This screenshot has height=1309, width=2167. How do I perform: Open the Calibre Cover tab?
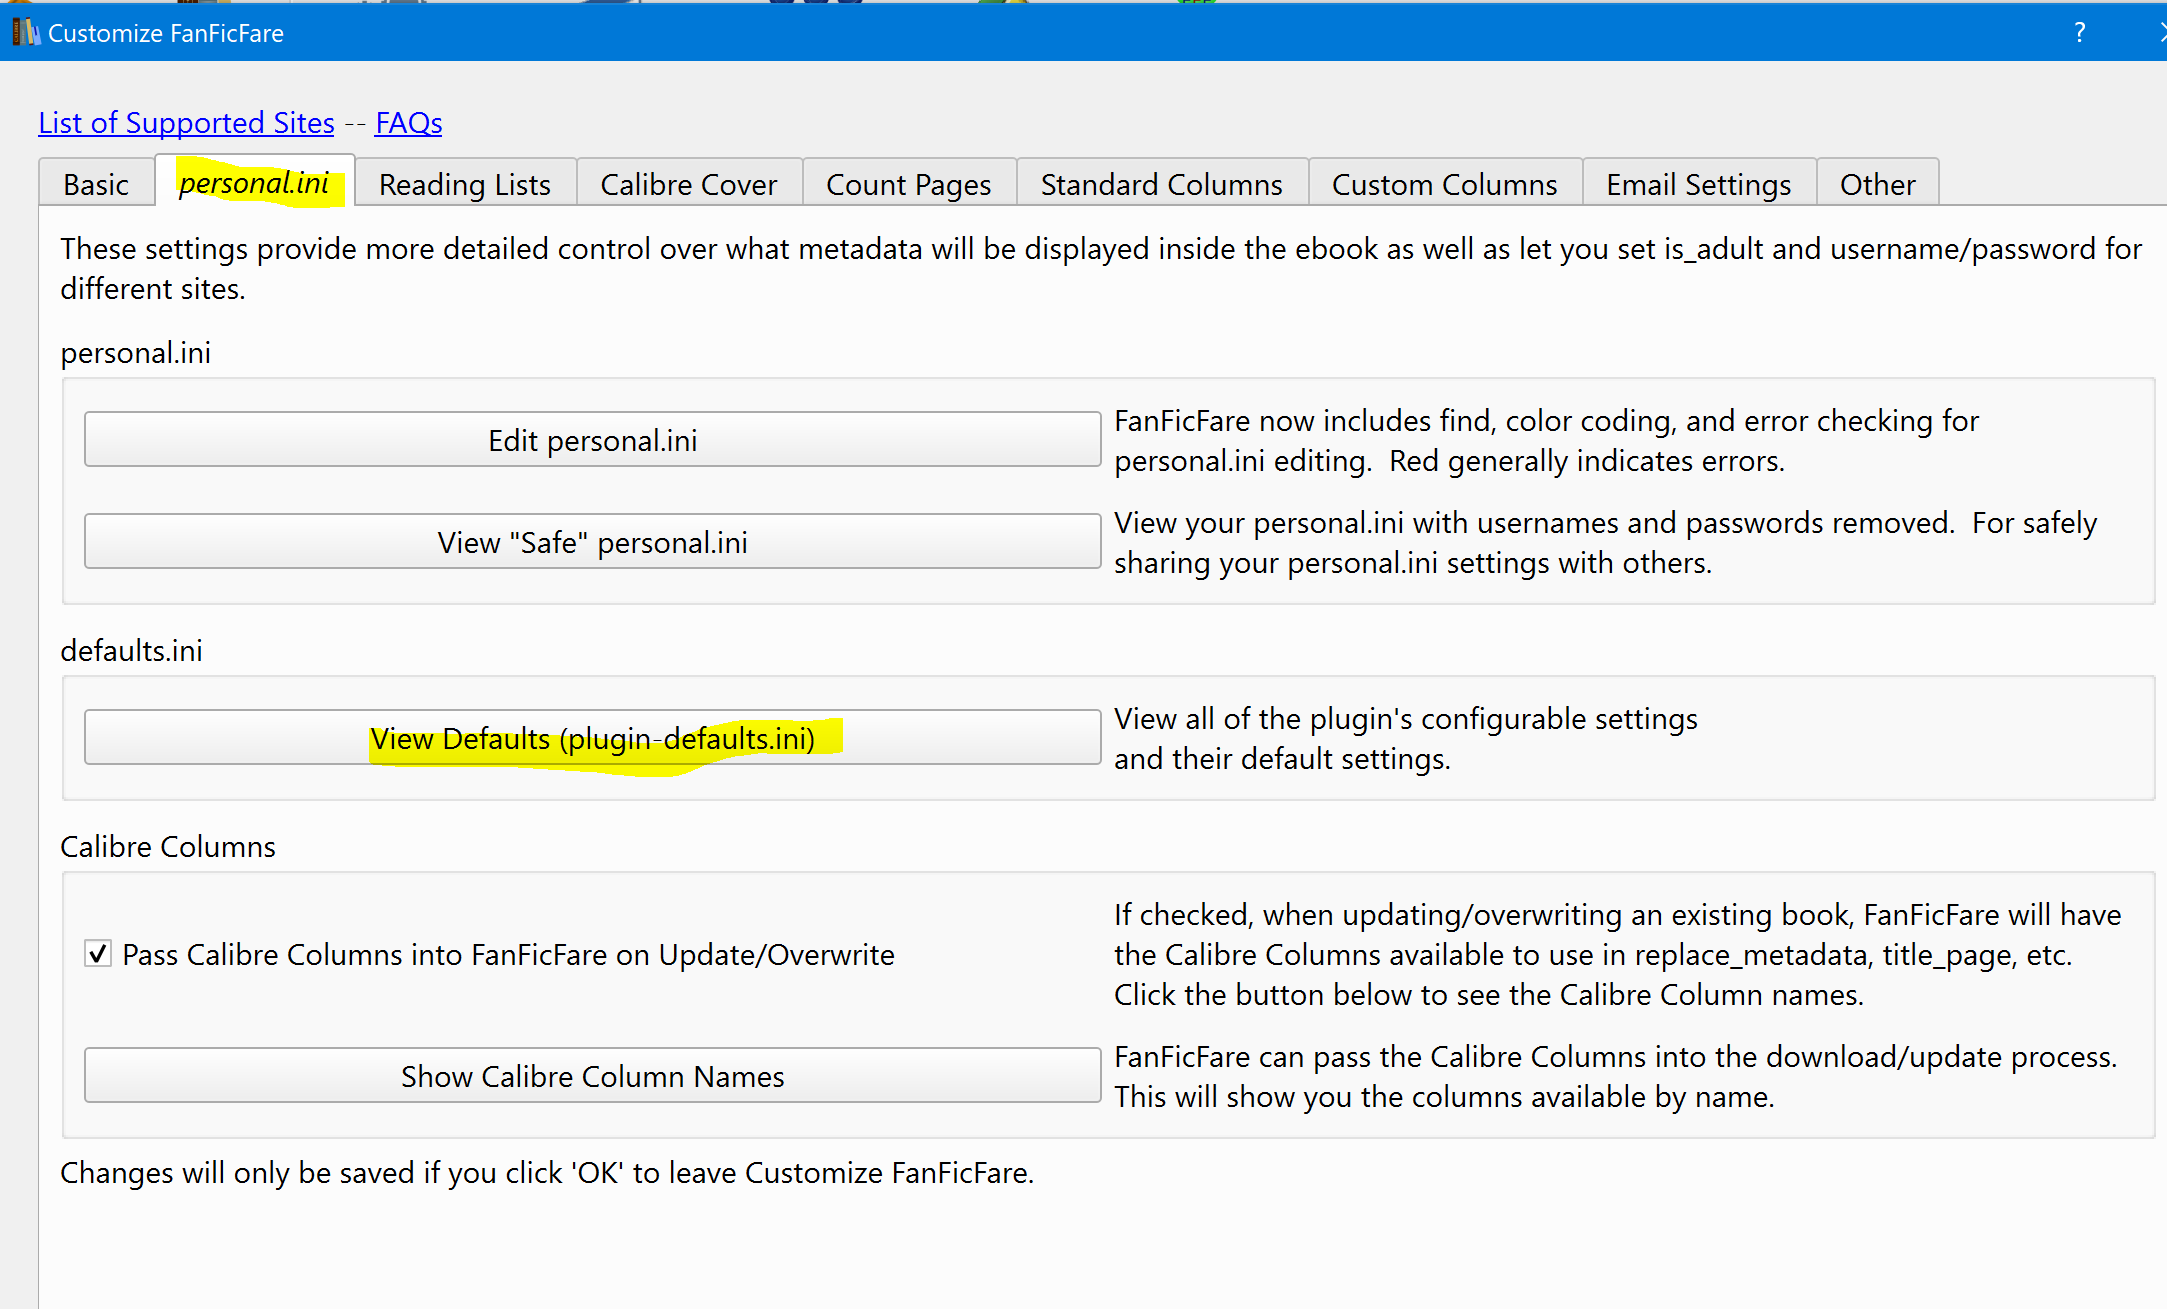point(688,184)
